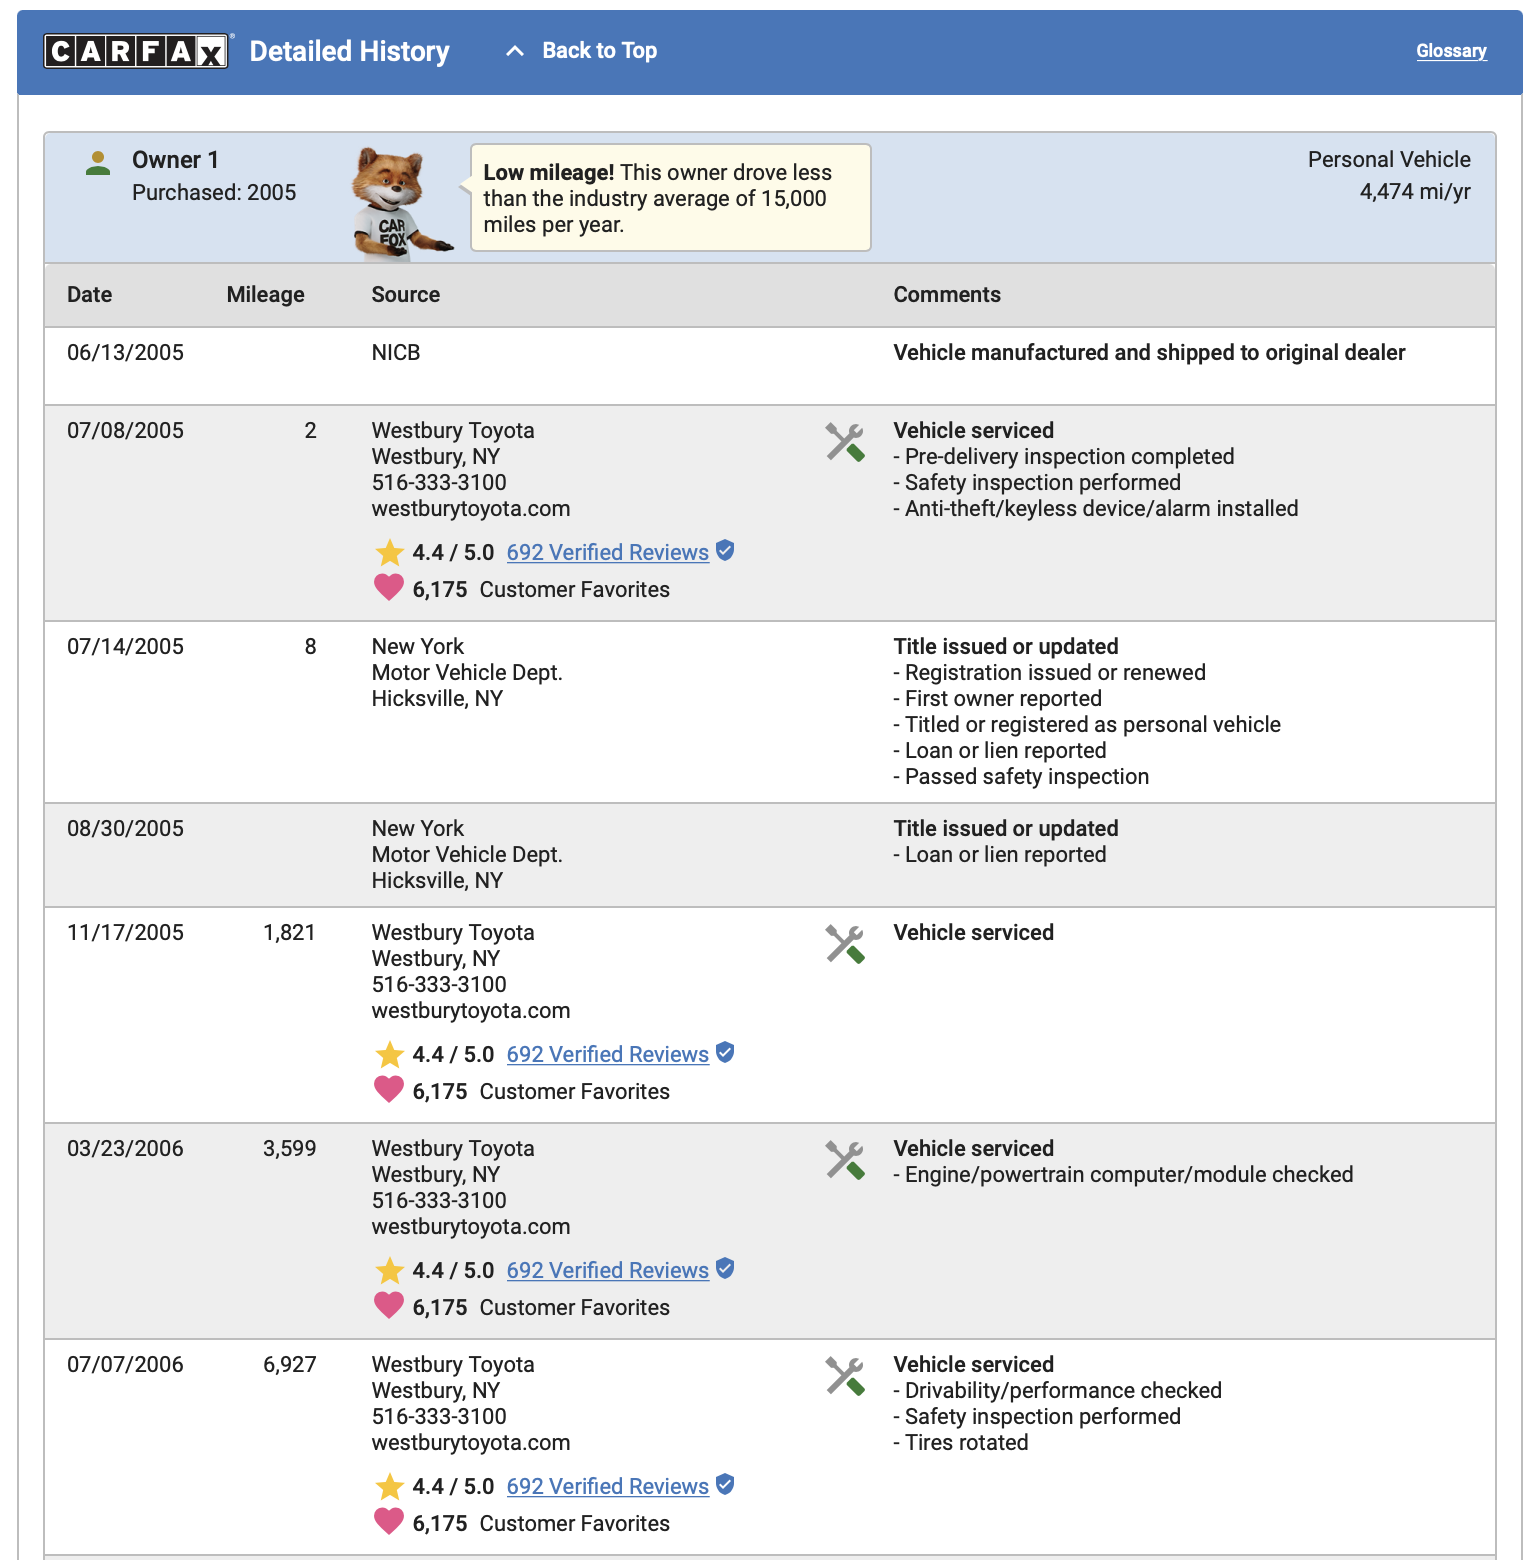This screenshot has width=1524, height=1560.
Task: Click Anti-theft/keyless device/alarm installed comment
Action: pyautogui.click(x=1096, y=509)
